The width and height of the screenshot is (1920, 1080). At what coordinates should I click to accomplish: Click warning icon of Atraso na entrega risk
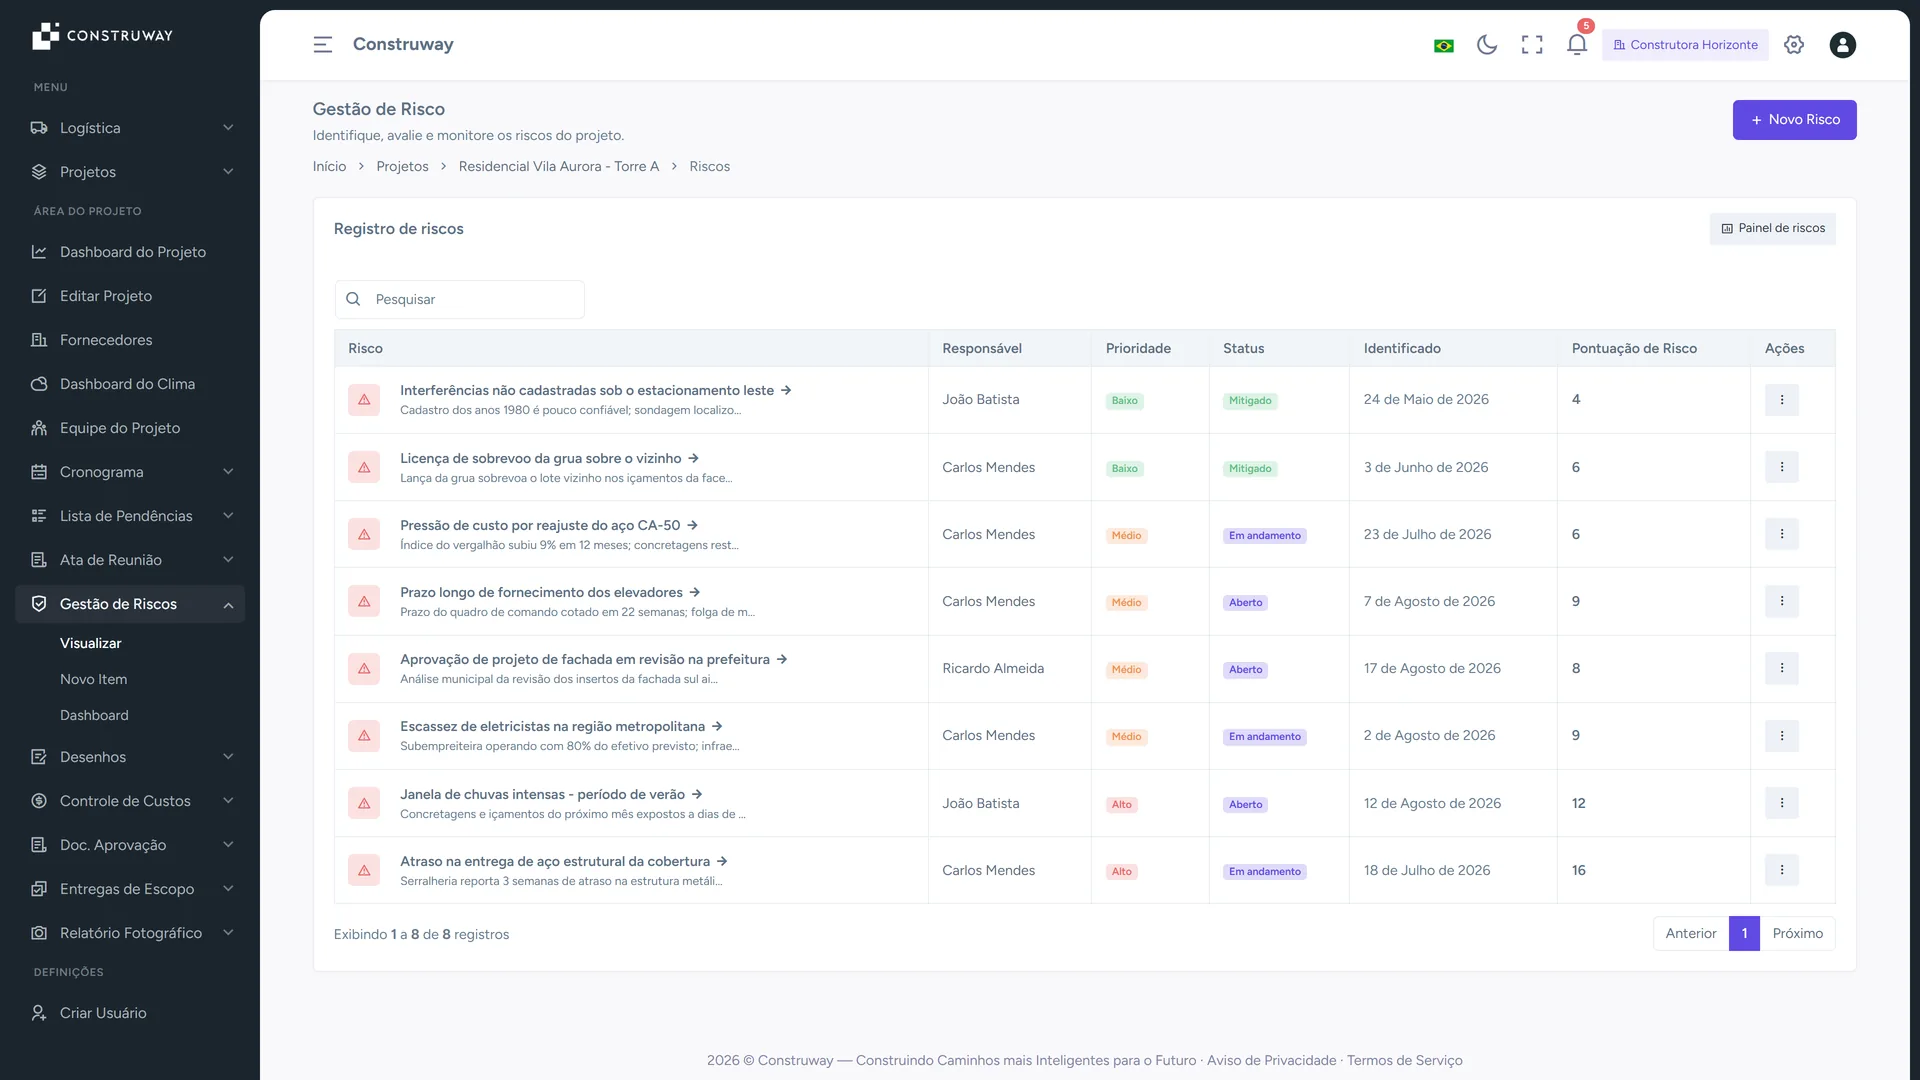click(364, 870)
